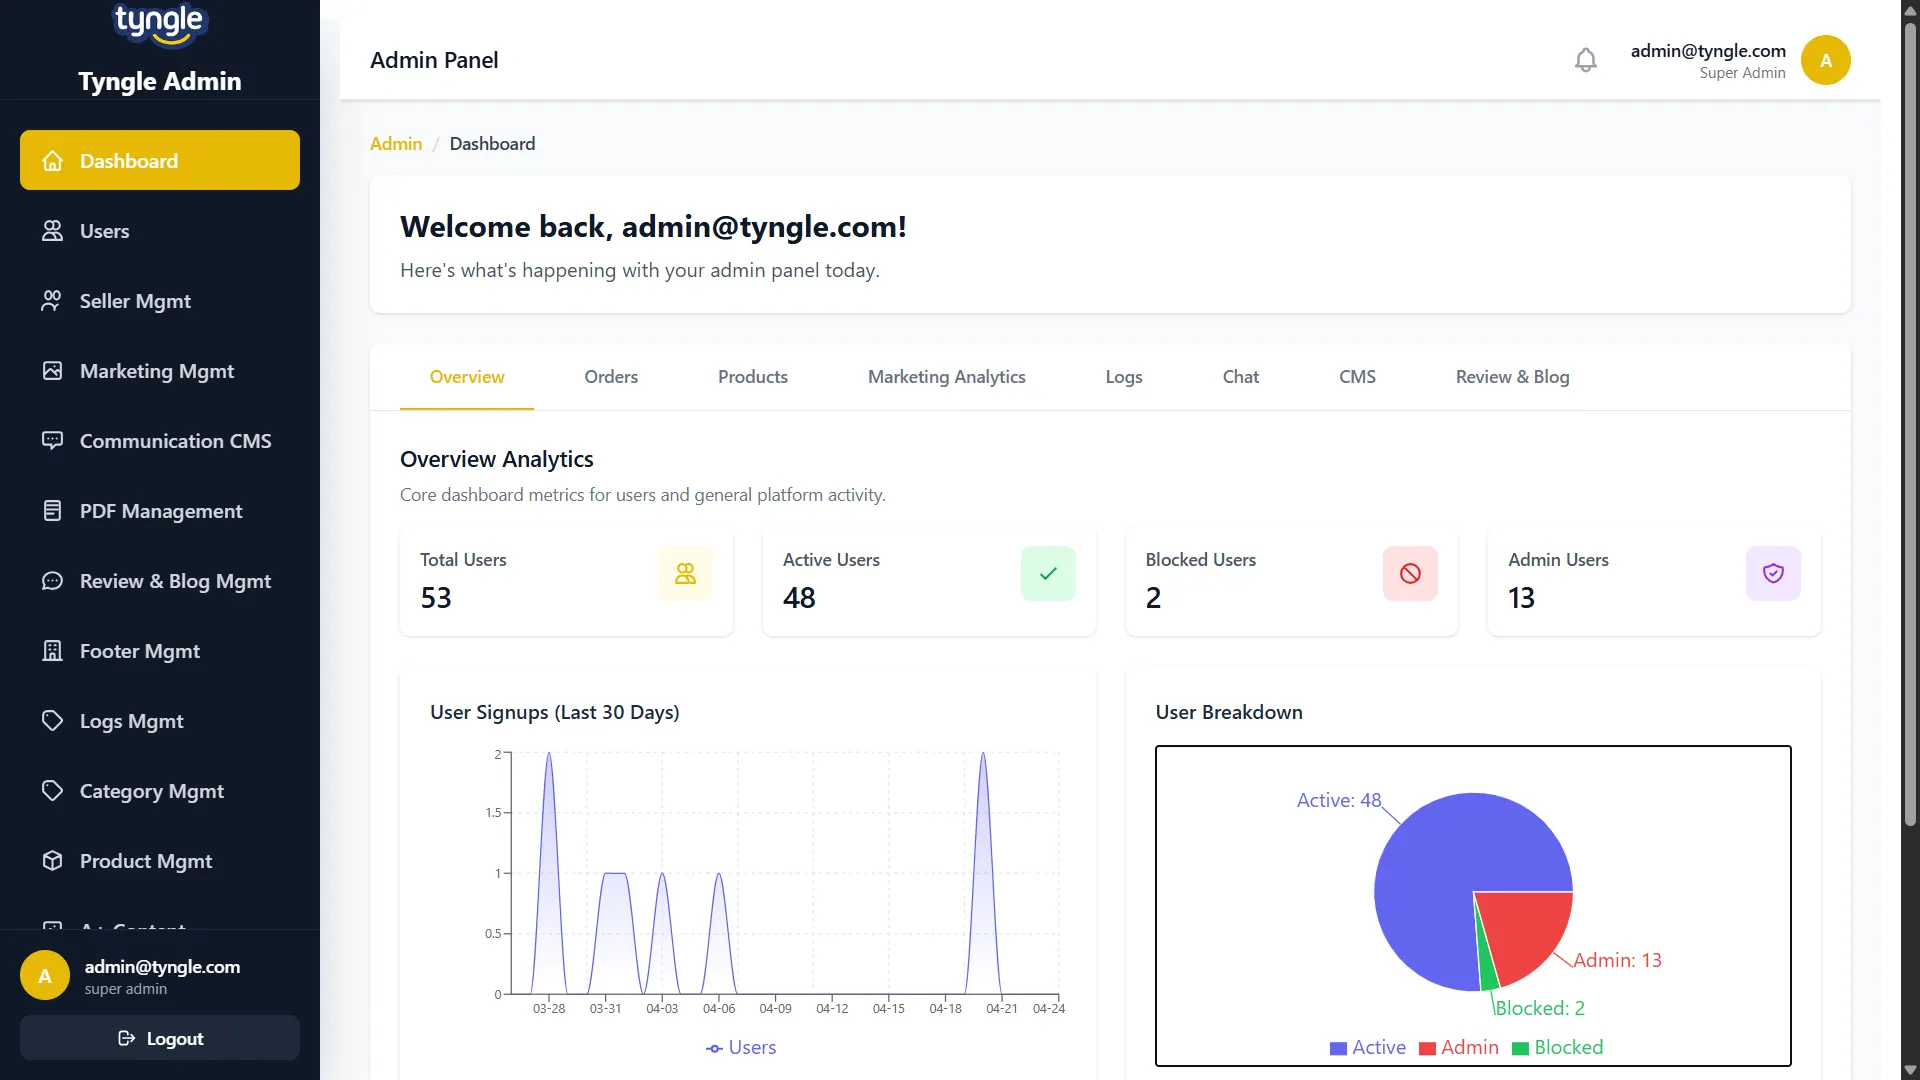Switch to the Products tab

[x=753, y=377]
